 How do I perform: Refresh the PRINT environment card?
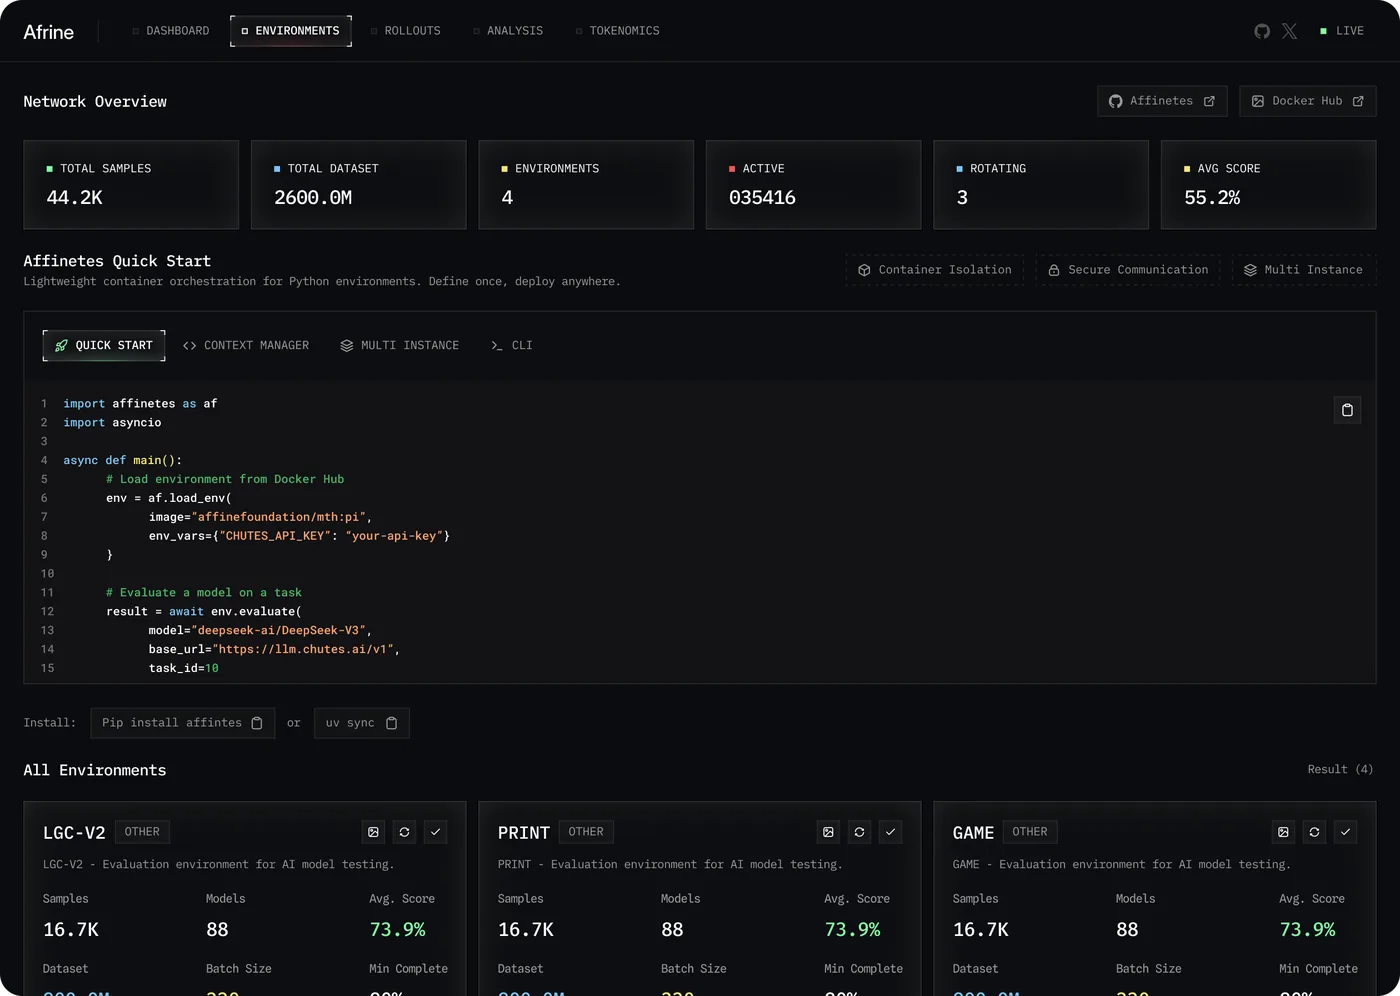coord(859,832)
